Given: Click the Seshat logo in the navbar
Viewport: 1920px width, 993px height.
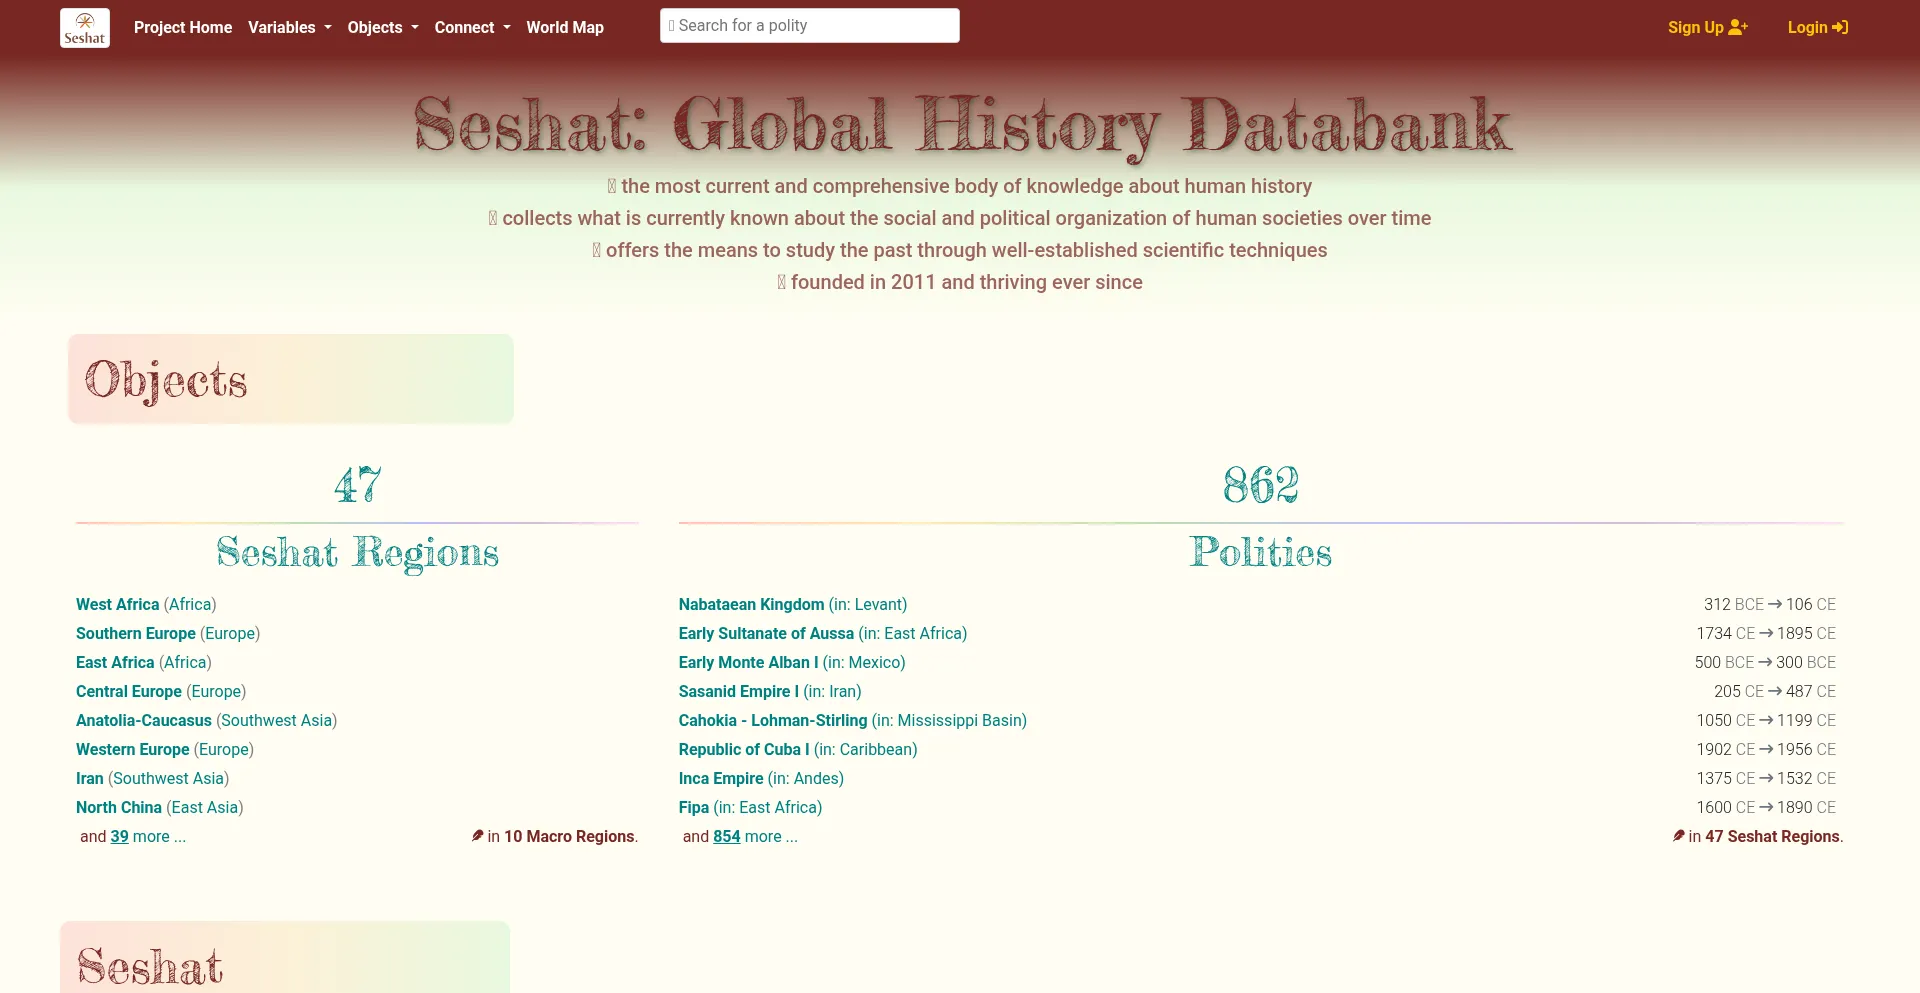Looking at the screenshot, I should pos(84,27).
